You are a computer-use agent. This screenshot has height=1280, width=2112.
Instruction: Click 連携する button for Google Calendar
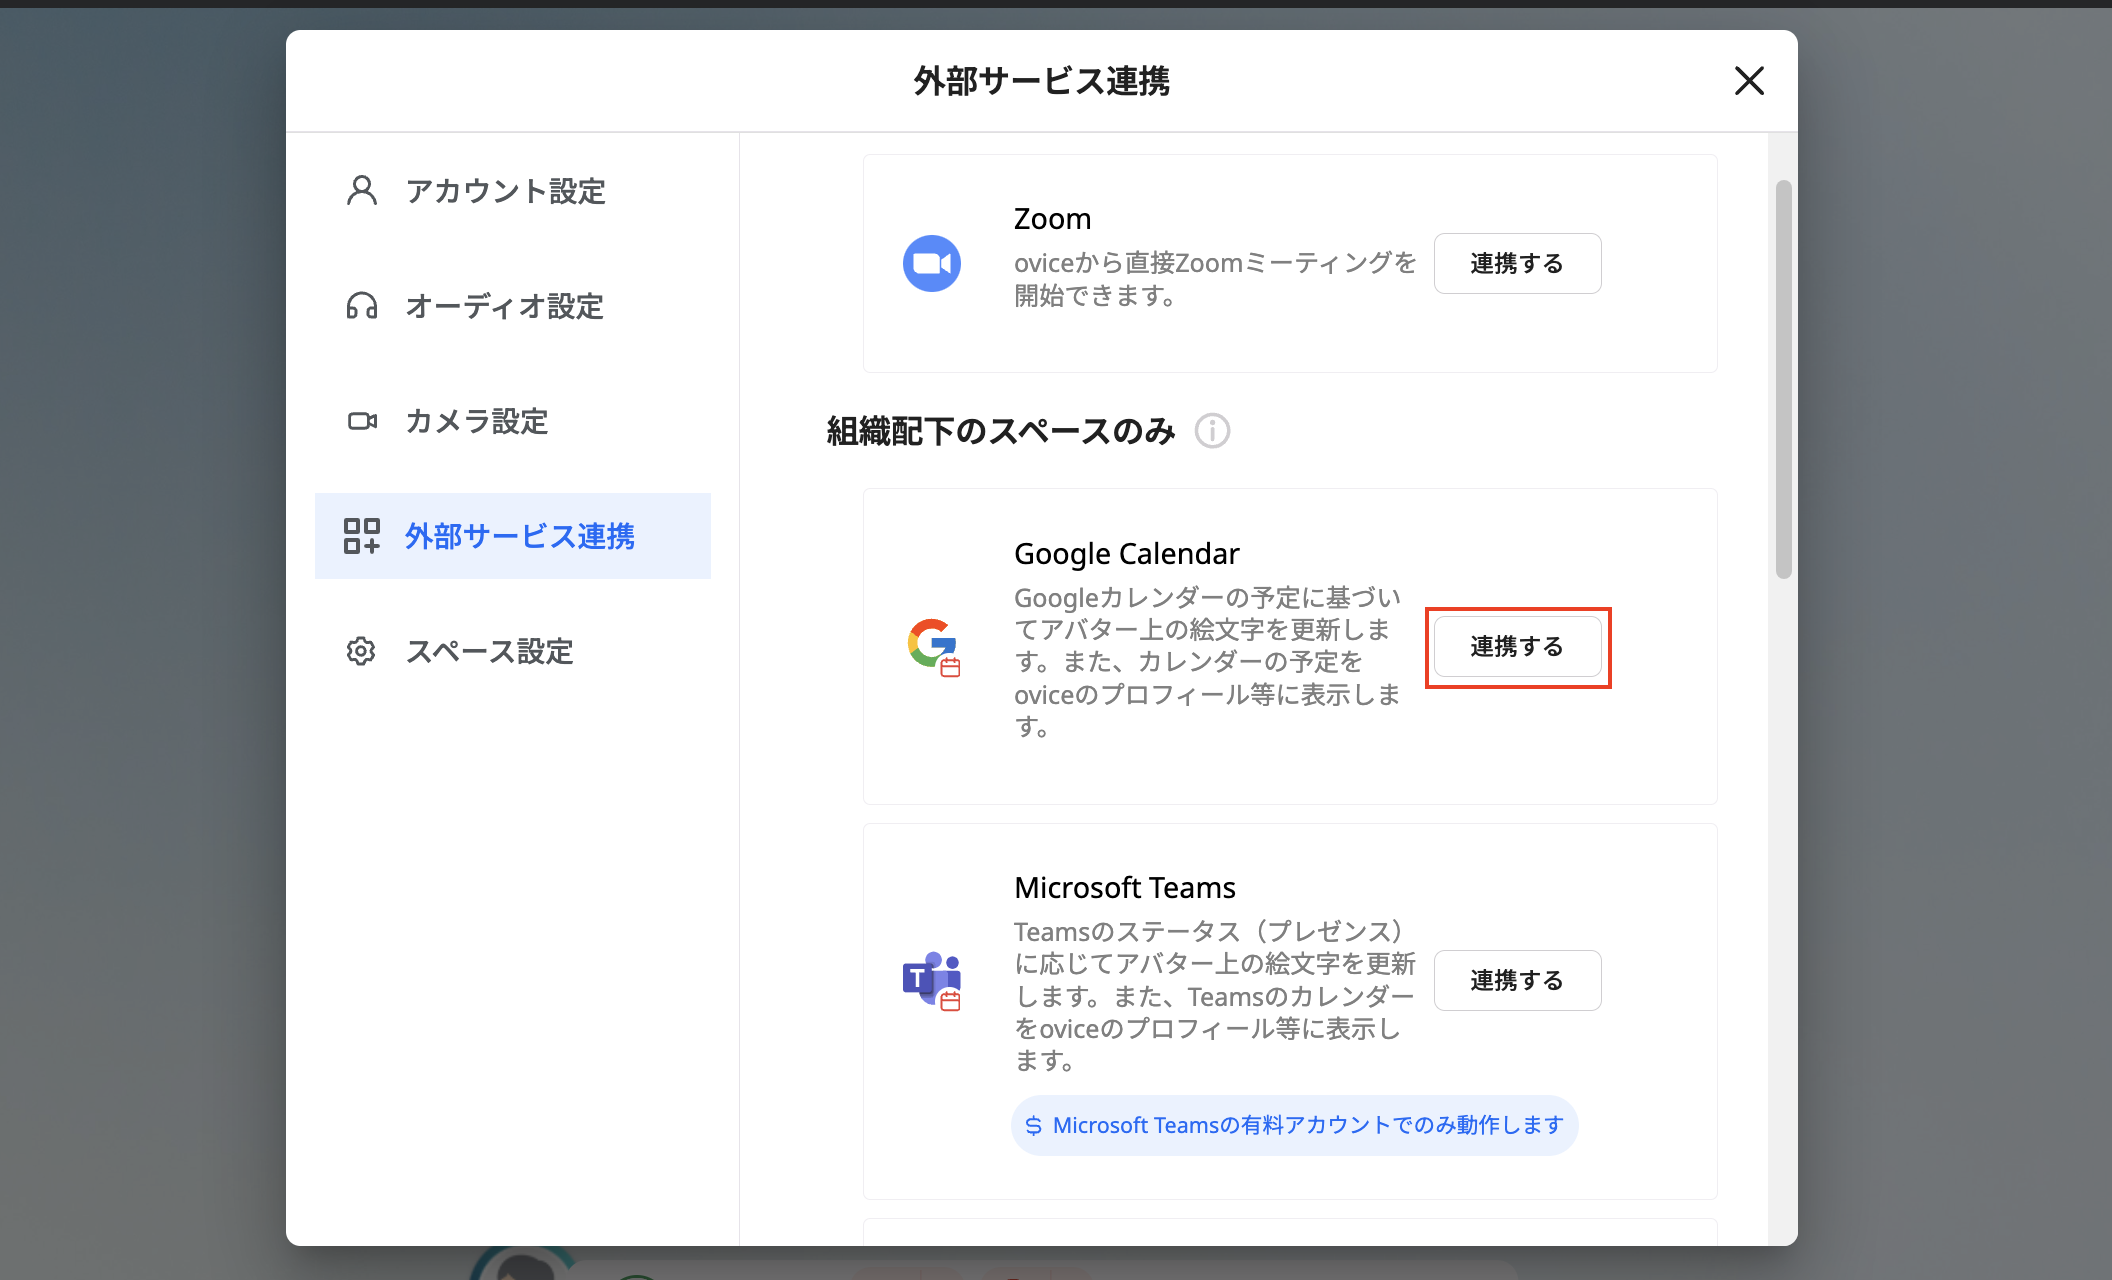pyautogui.click(x=1517, y=647)
